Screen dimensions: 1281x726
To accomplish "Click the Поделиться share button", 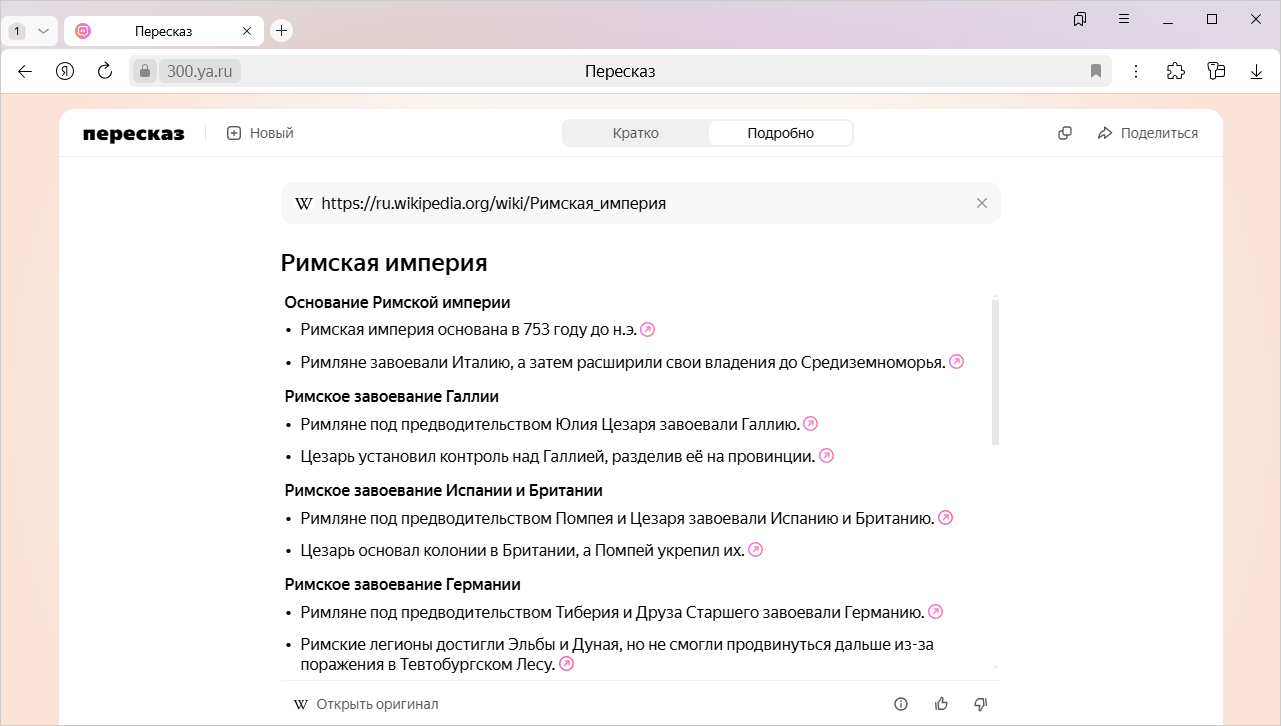I will [1148, 133].
